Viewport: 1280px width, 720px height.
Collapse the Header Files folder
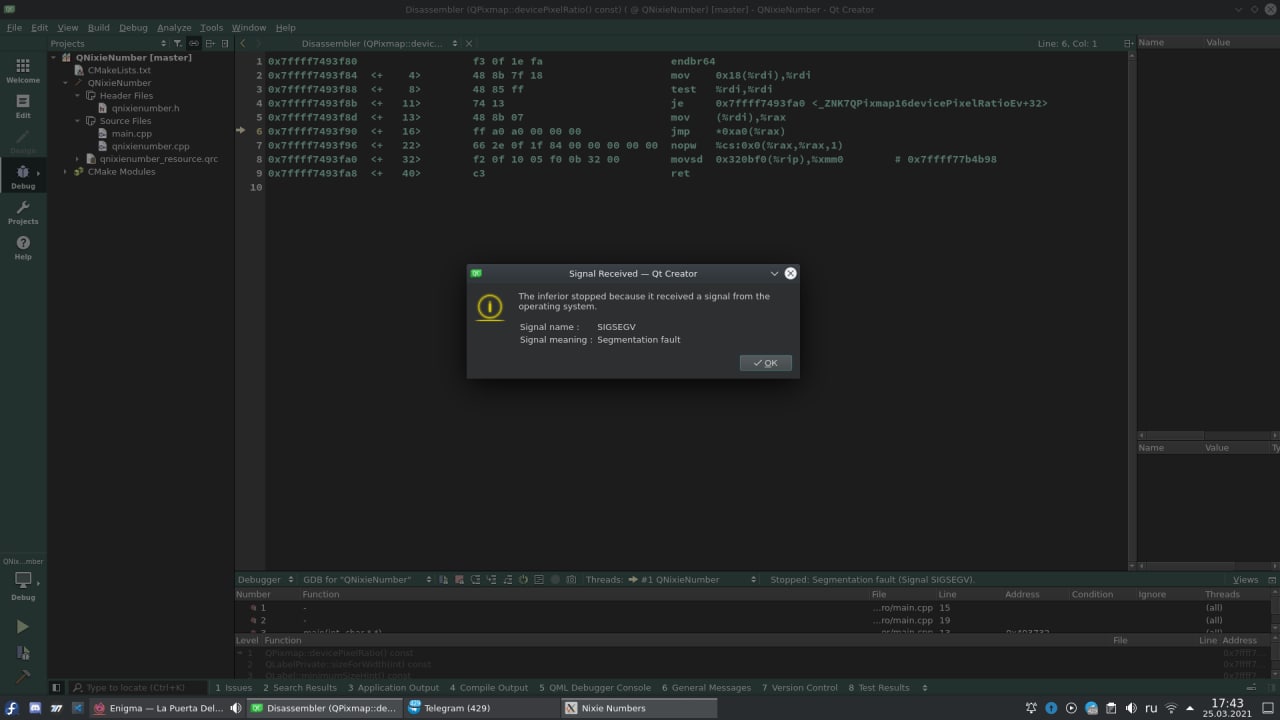pos(78,96)
